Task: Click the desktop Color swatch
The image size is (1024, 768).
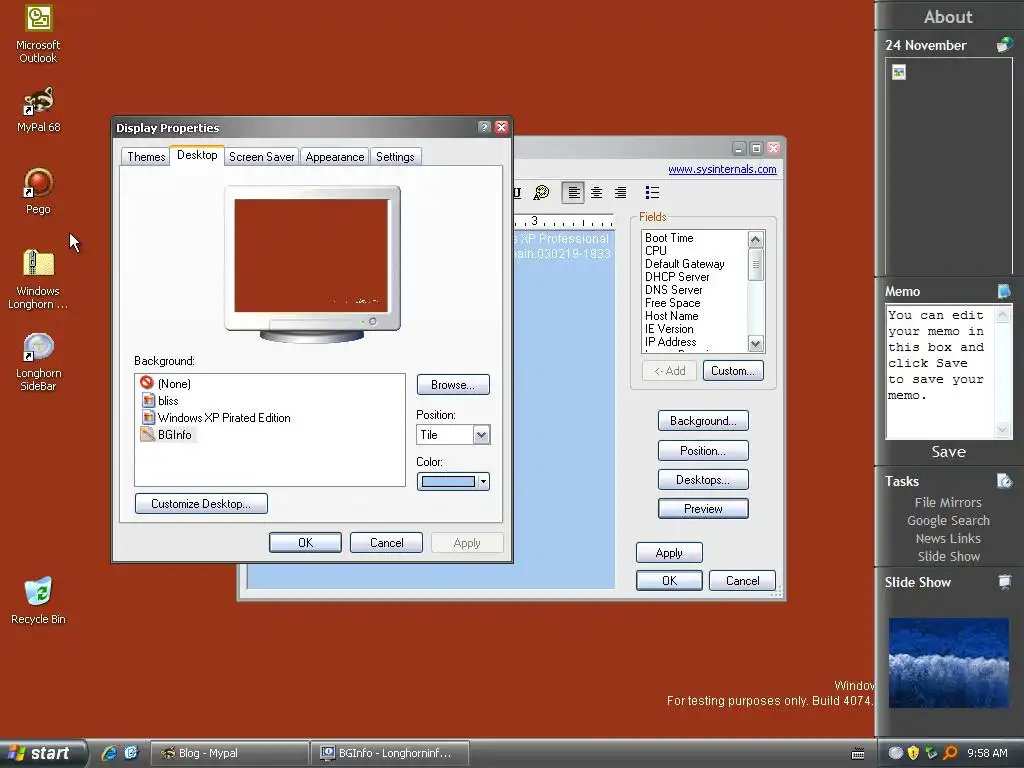Action: [448, 482]
